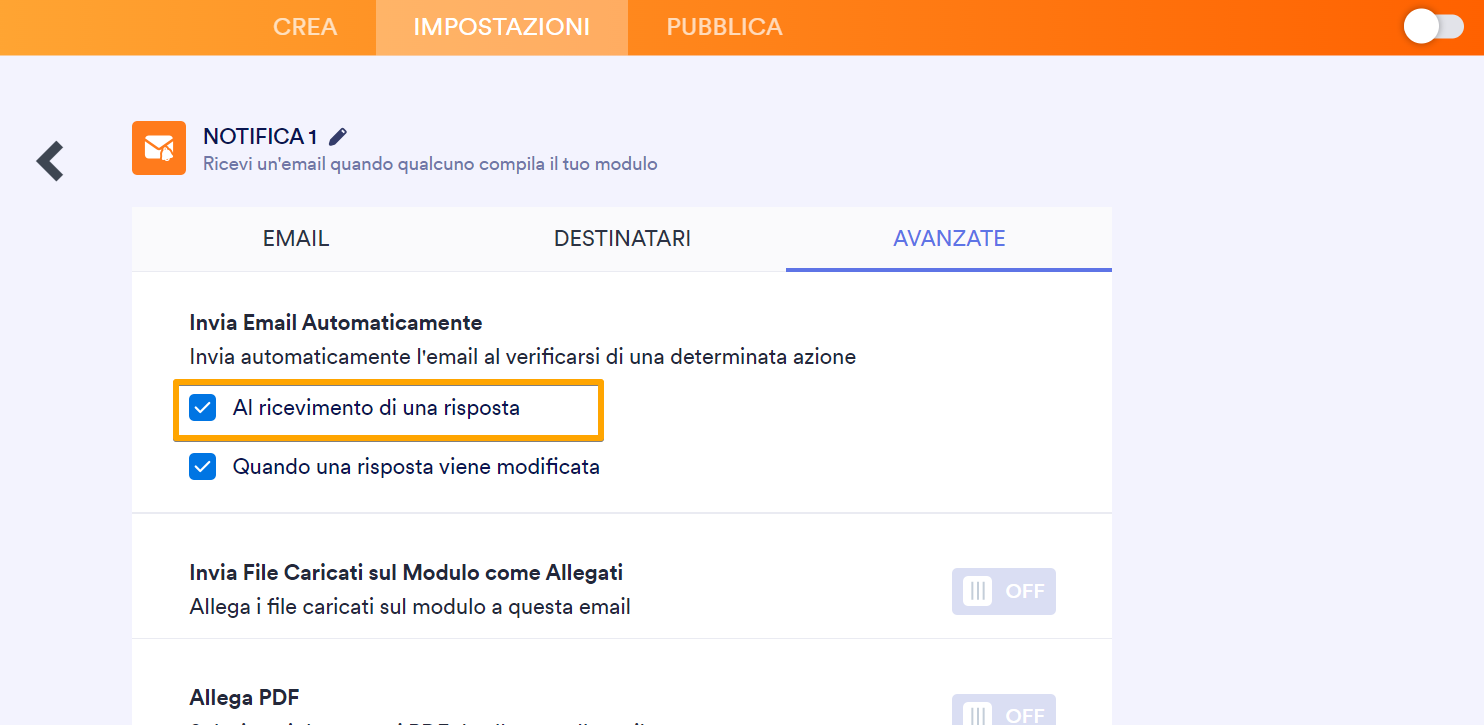
Task: Click the "Invia File Caricati sul Modulo come Allegati" heading
Action: tap(406, 573)
